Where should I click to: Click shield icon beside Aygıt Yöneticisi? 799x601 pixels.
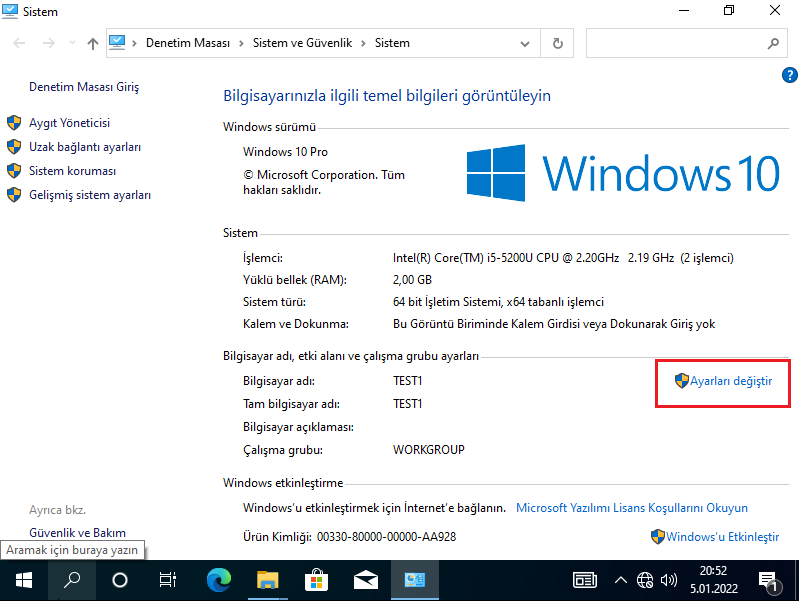14,123
